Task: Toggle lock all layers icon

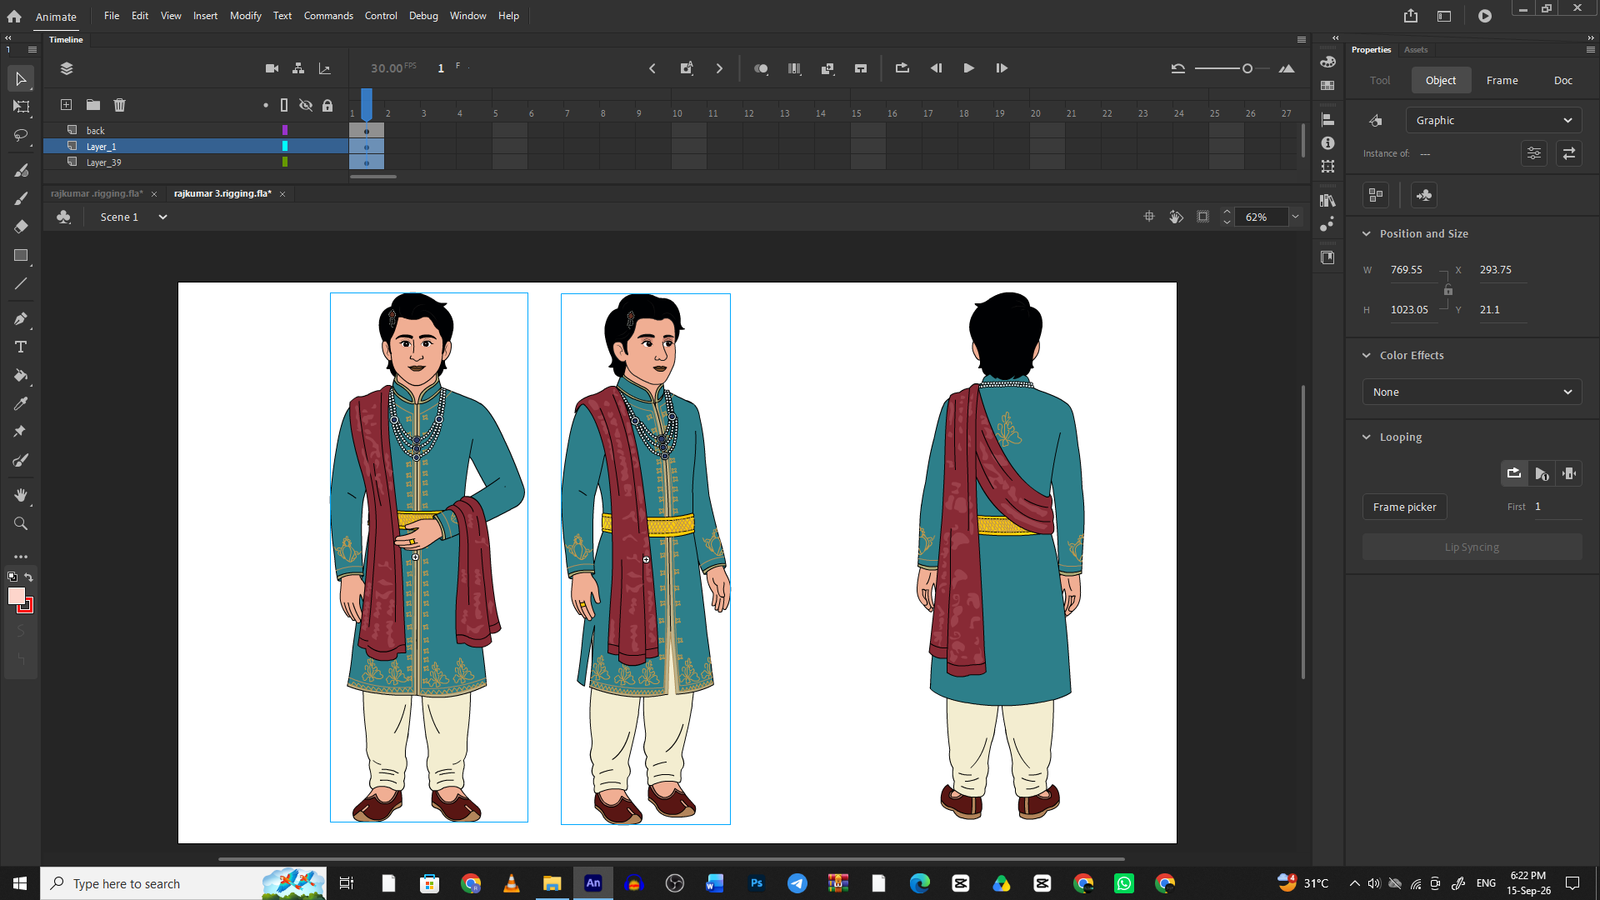Action: tap(327, 105)
